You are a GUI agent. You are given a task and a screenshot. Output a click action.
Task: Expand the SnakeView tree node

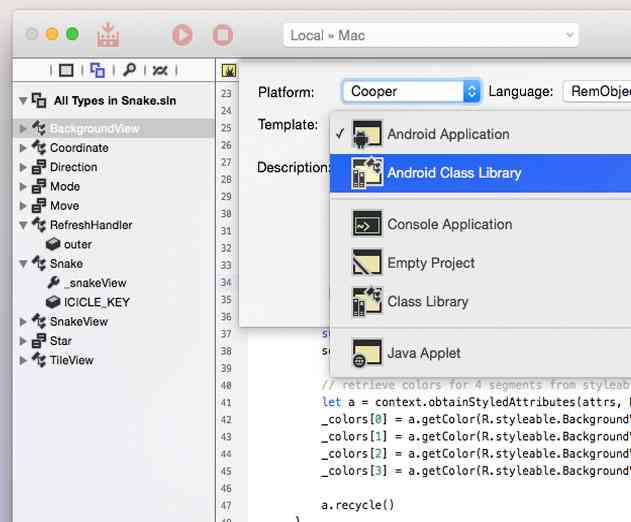(x=23, y=322)
